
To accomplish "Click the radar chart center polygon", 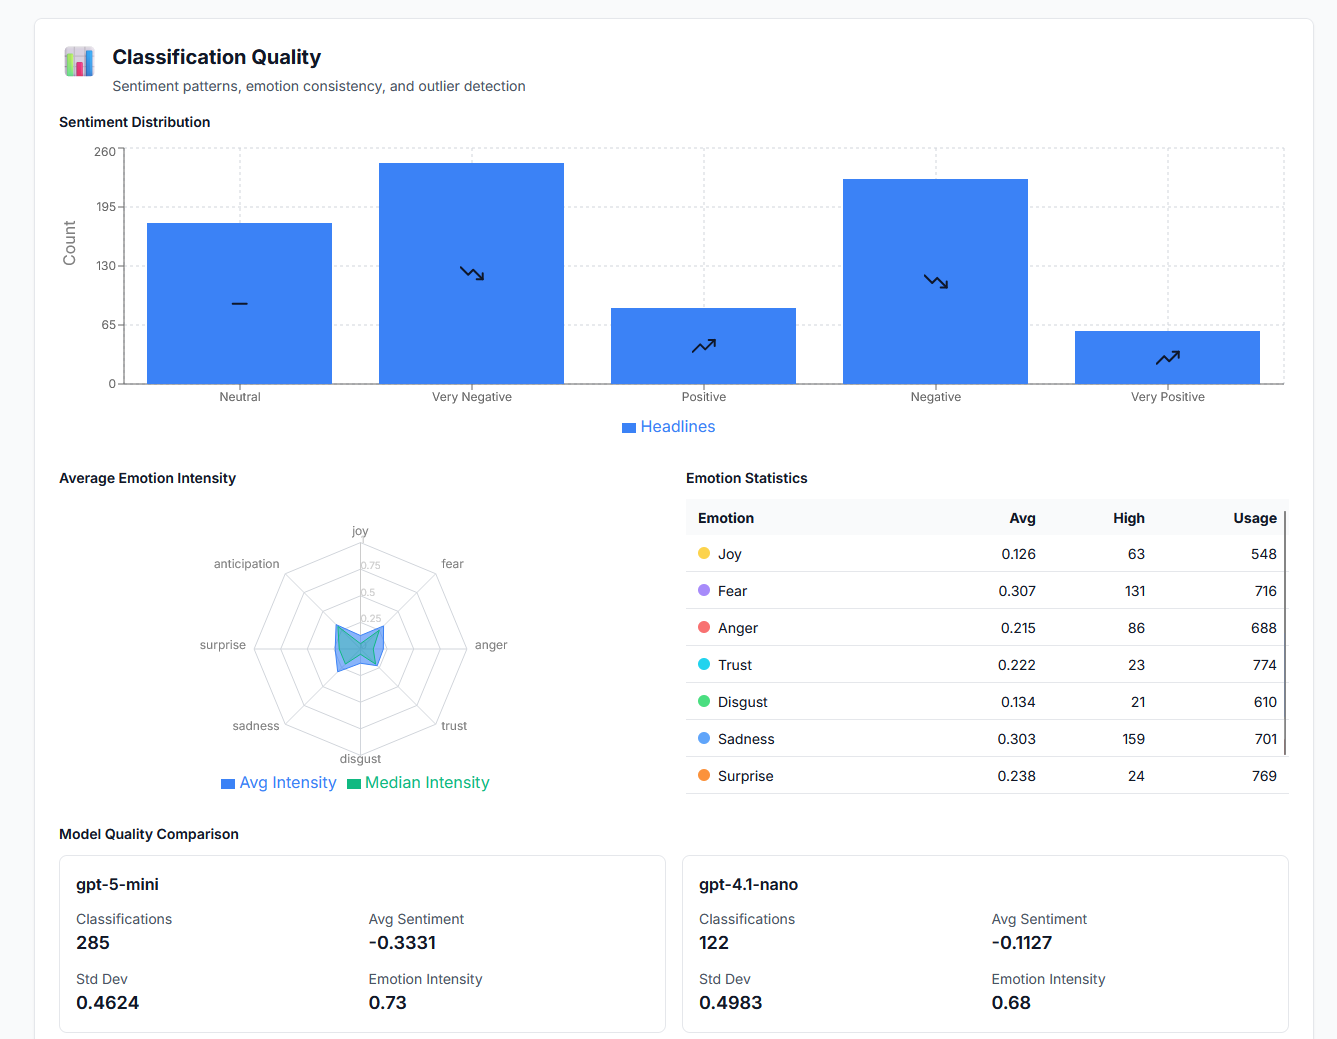I will click(x=359, y=647).
